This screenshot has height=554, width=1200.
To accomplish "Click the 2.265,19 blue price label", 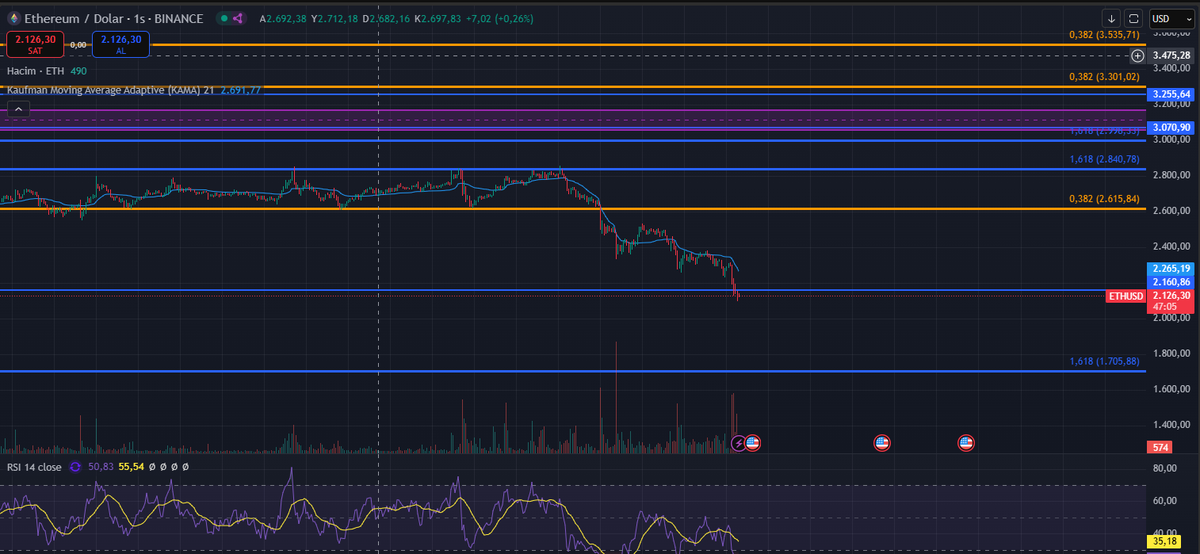I will pos(1171,269).
